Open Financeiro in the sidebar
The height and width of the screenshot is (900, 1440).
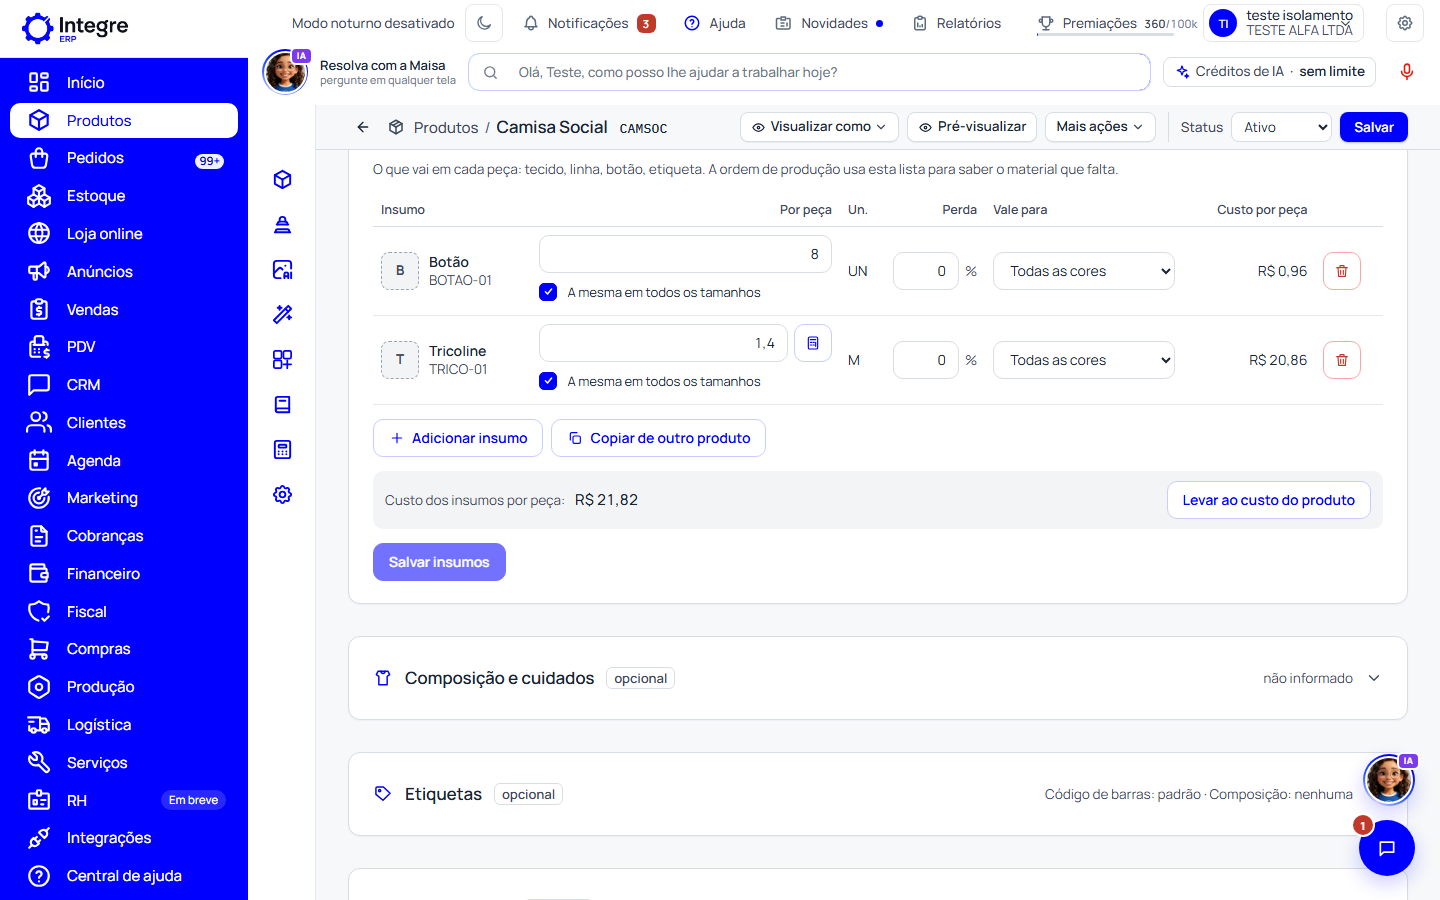coord(124,574)
